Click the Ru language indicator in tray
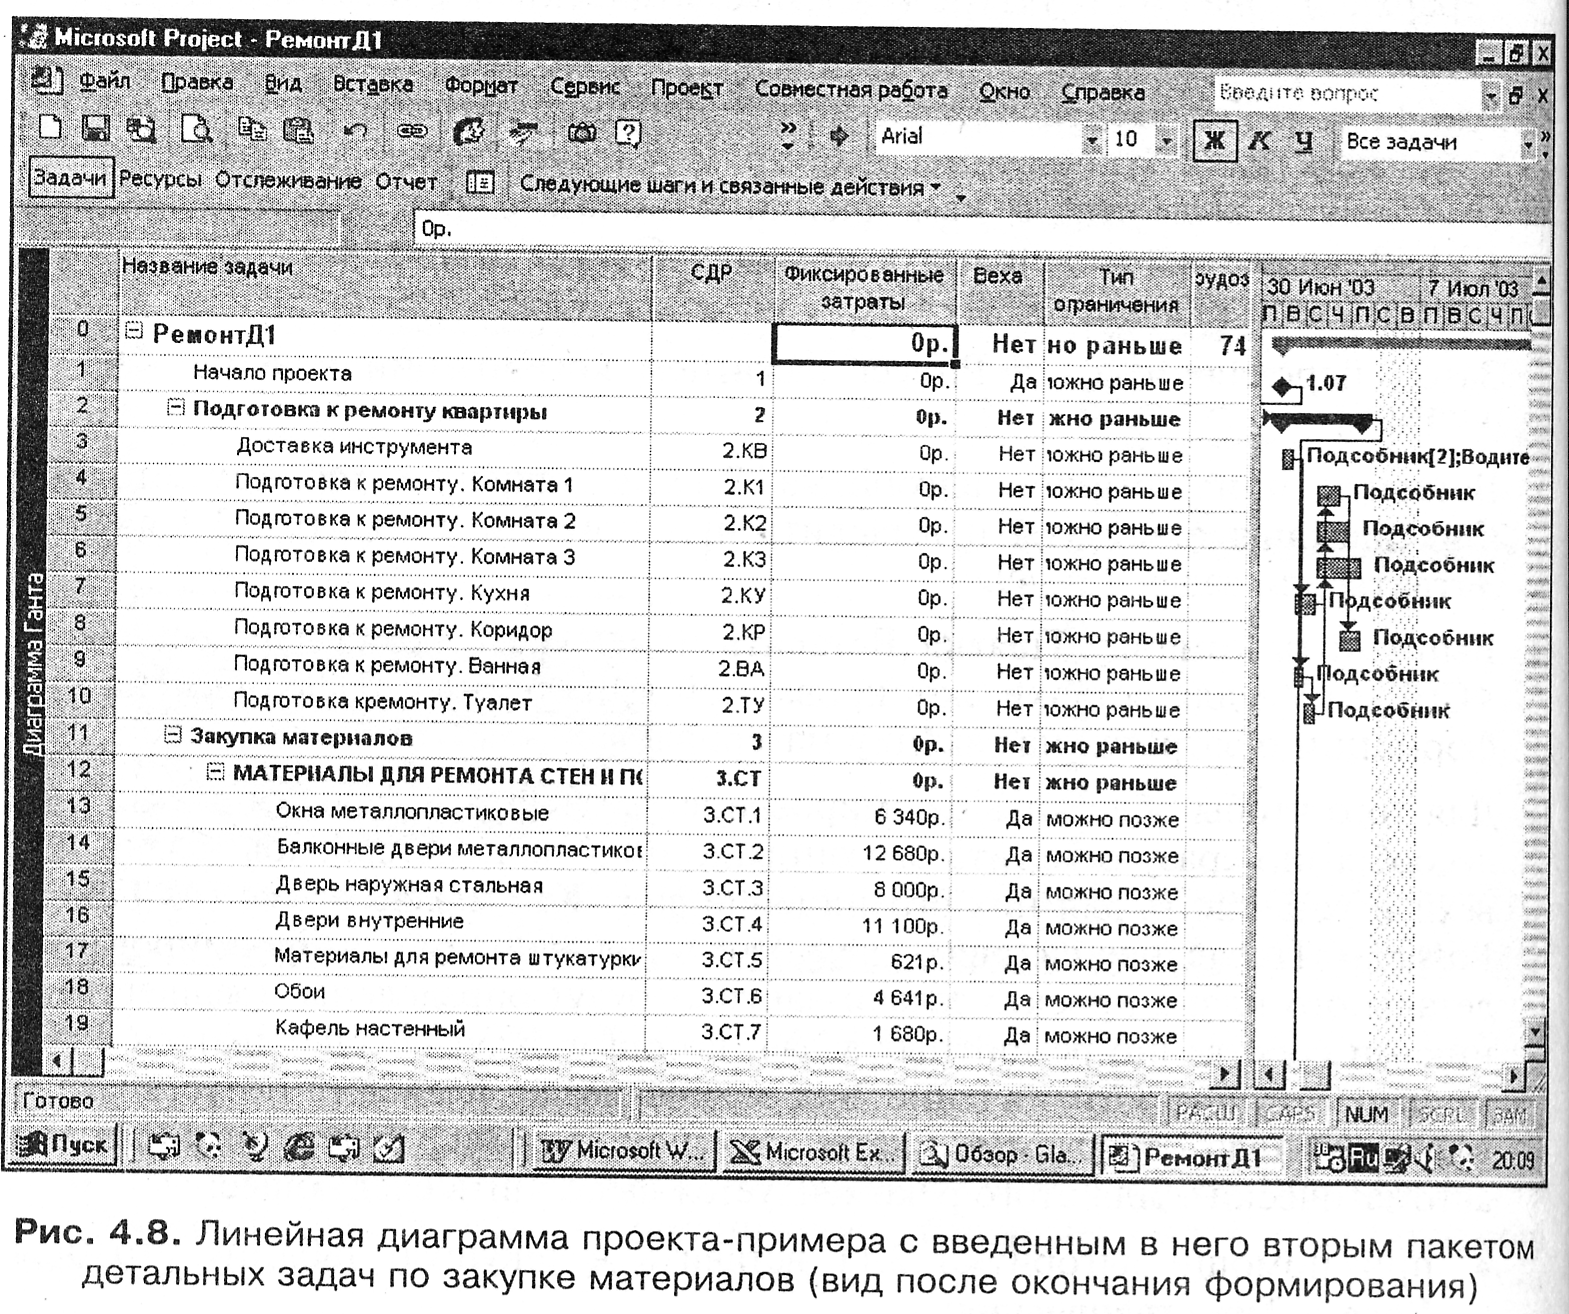Screen dimensions: 1569x1314 point(1364,1158)
